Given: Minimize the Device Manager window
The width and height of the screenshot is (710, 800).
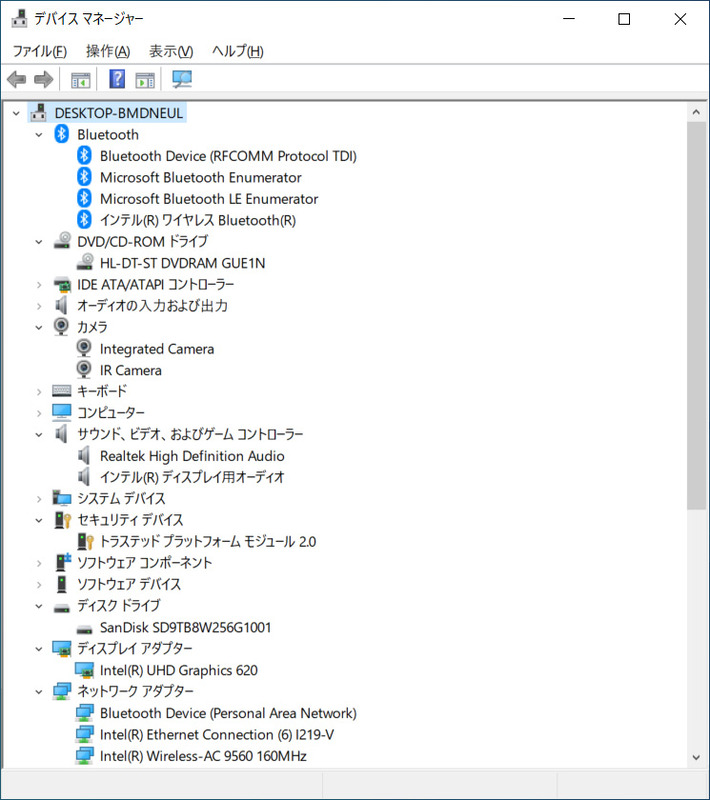Looking at the screenshot, I should (569, 19).
